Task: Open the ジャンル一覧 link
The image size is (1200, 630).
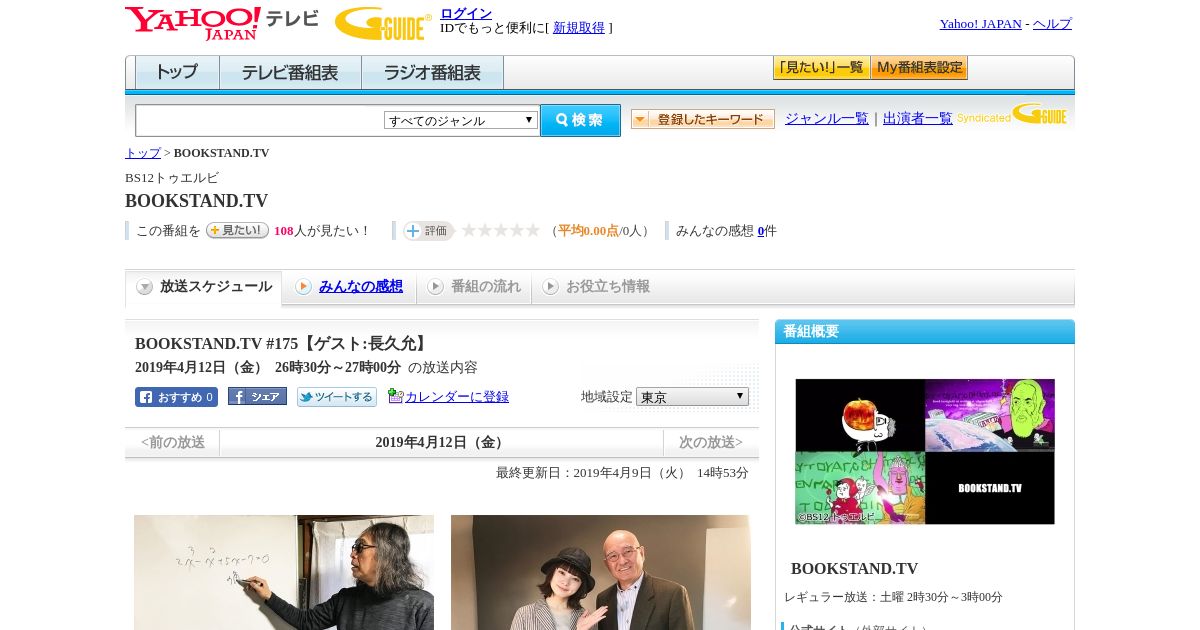Action: coord(827,118)
